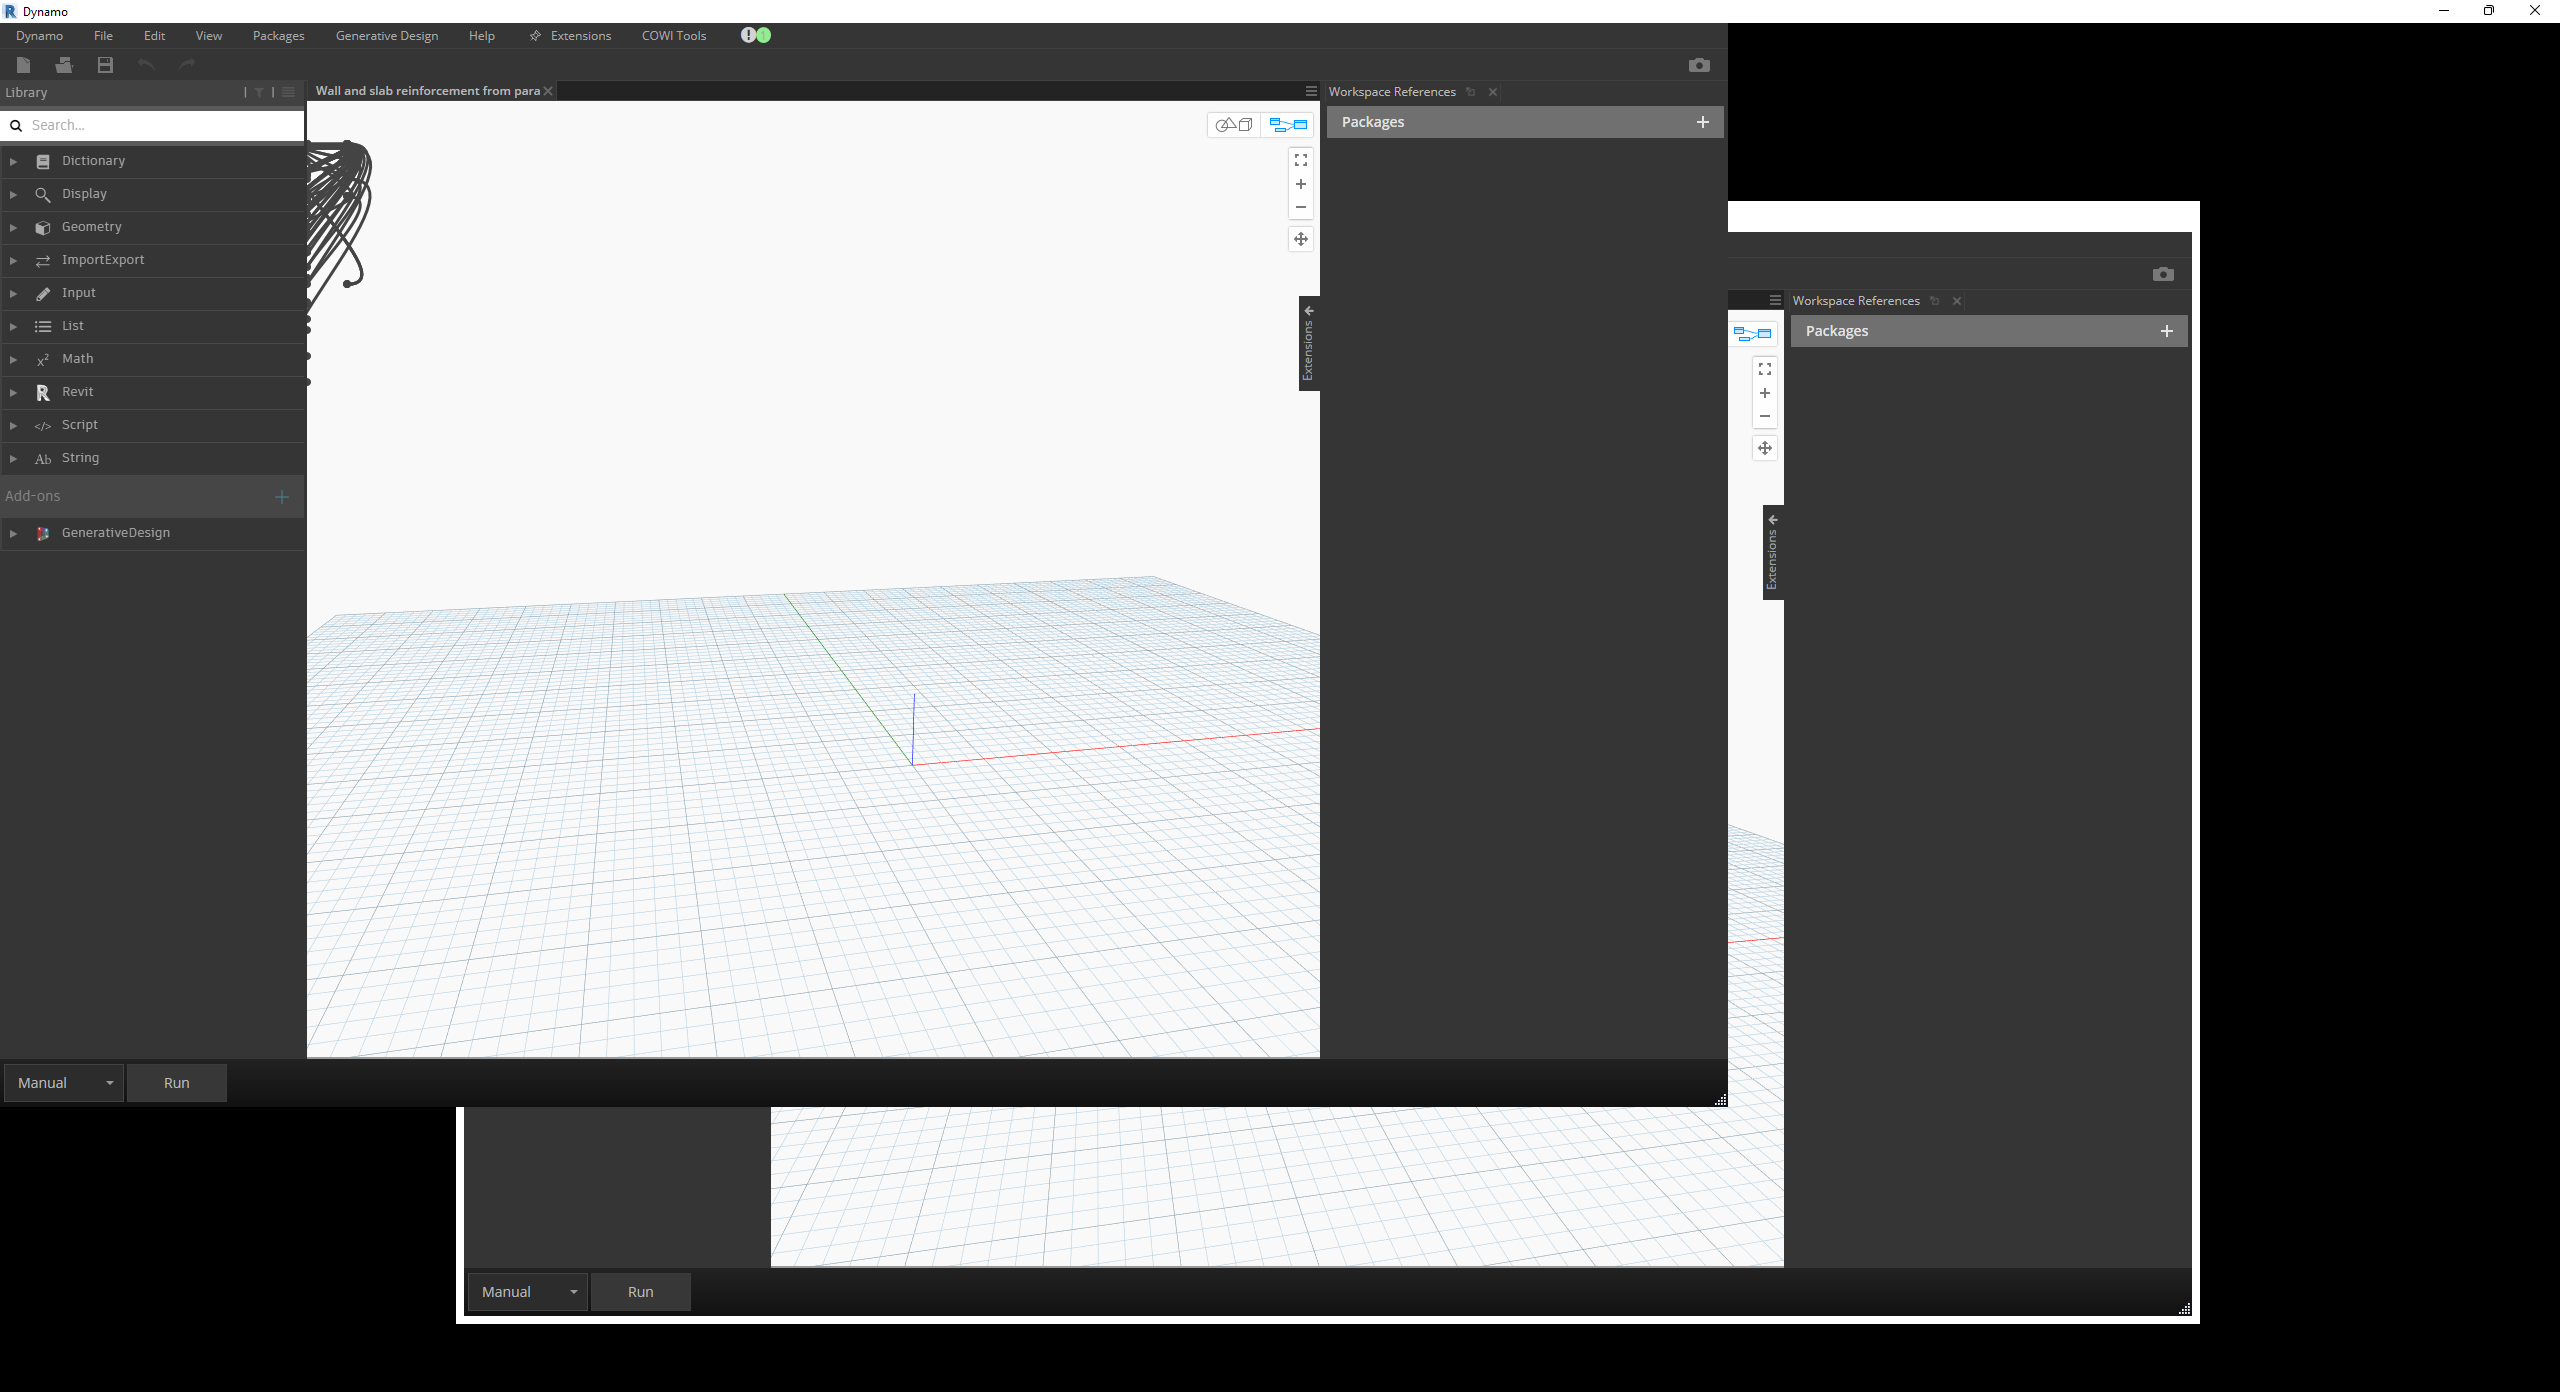The height and width of the screenshot is (1392, 2560).
Task: Click zoom in plus in background window canvas
Action: [x=1765, y=393]
